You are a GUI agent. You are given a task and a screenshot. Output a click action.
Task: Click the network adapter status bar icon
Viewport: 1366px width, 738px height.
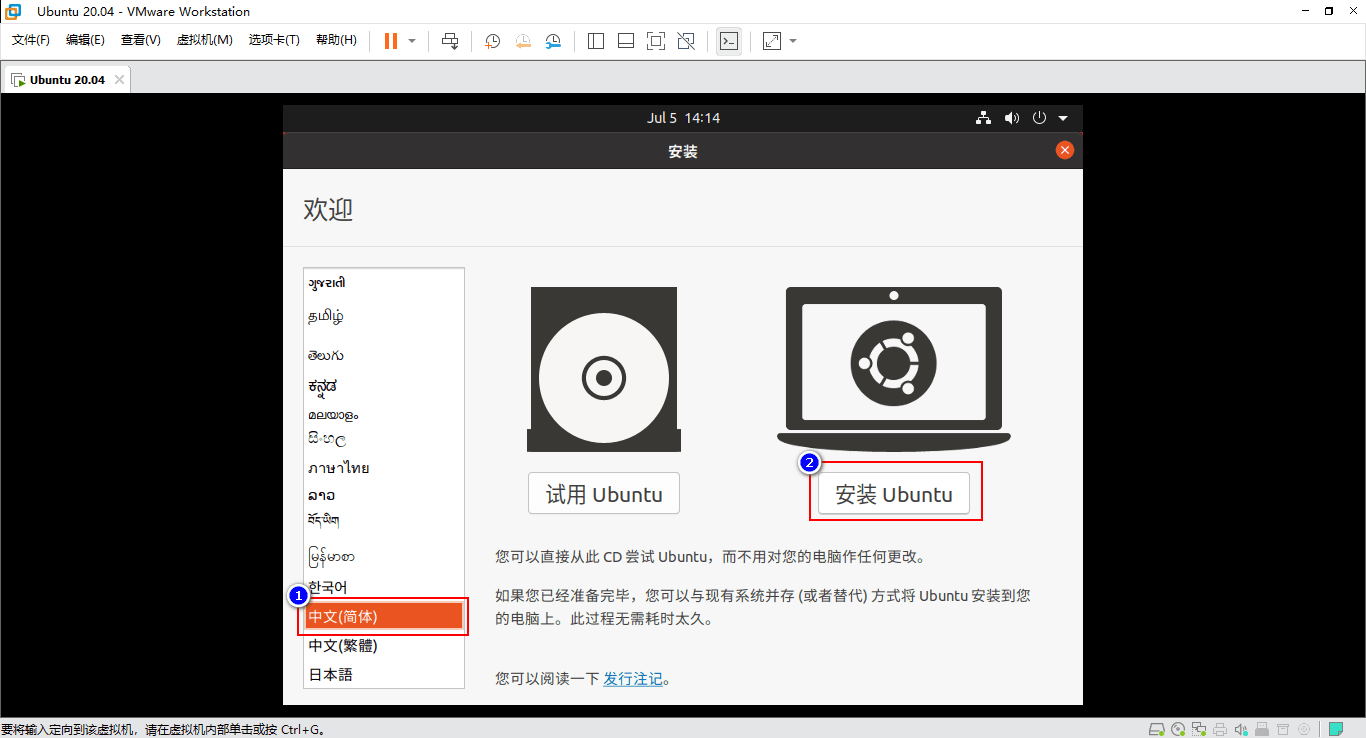[1199, 729]
